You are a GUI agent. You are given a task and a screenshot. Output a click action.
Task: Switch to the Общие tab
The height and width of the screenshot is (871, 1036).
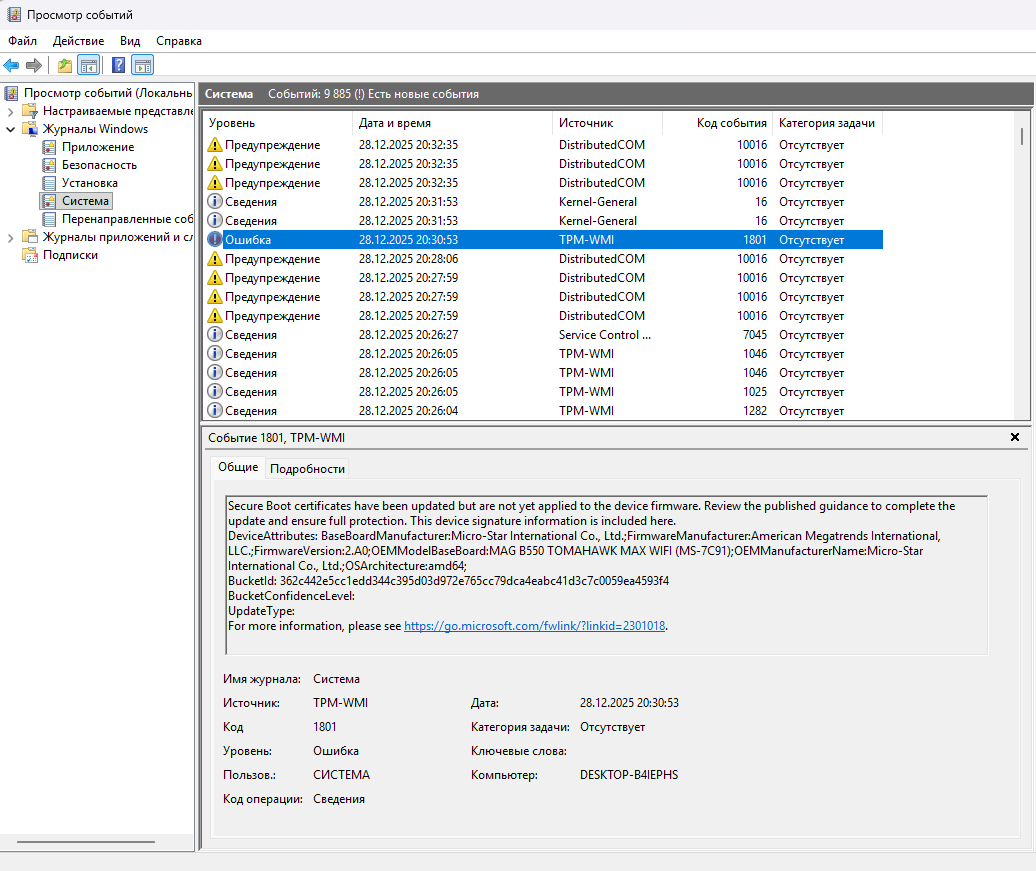239,467
